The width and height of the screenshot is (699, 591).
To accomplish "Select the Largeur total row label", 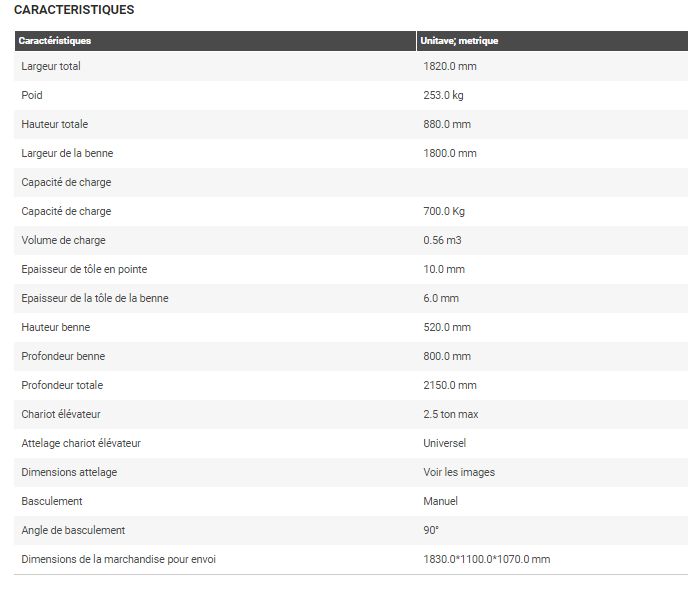I will click(51, 67).
